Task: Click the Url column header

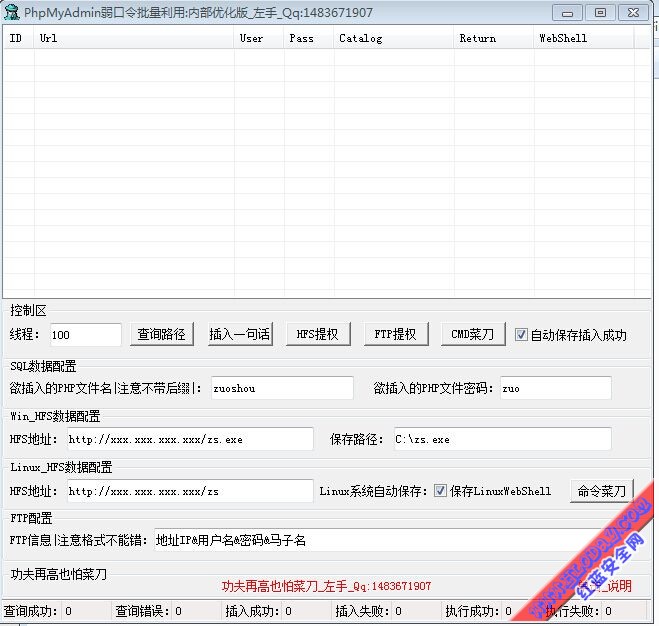Action: (x=134, y=38)
